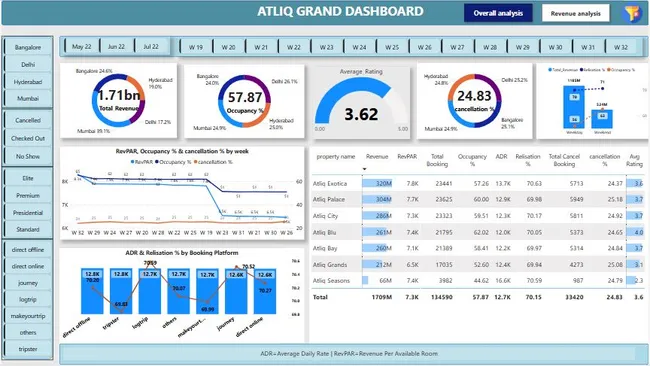The width and height of the screenshot is (650, 366).
Task: Filter by others booking platform
Action: pyautogui.click(x=28, y=332)
